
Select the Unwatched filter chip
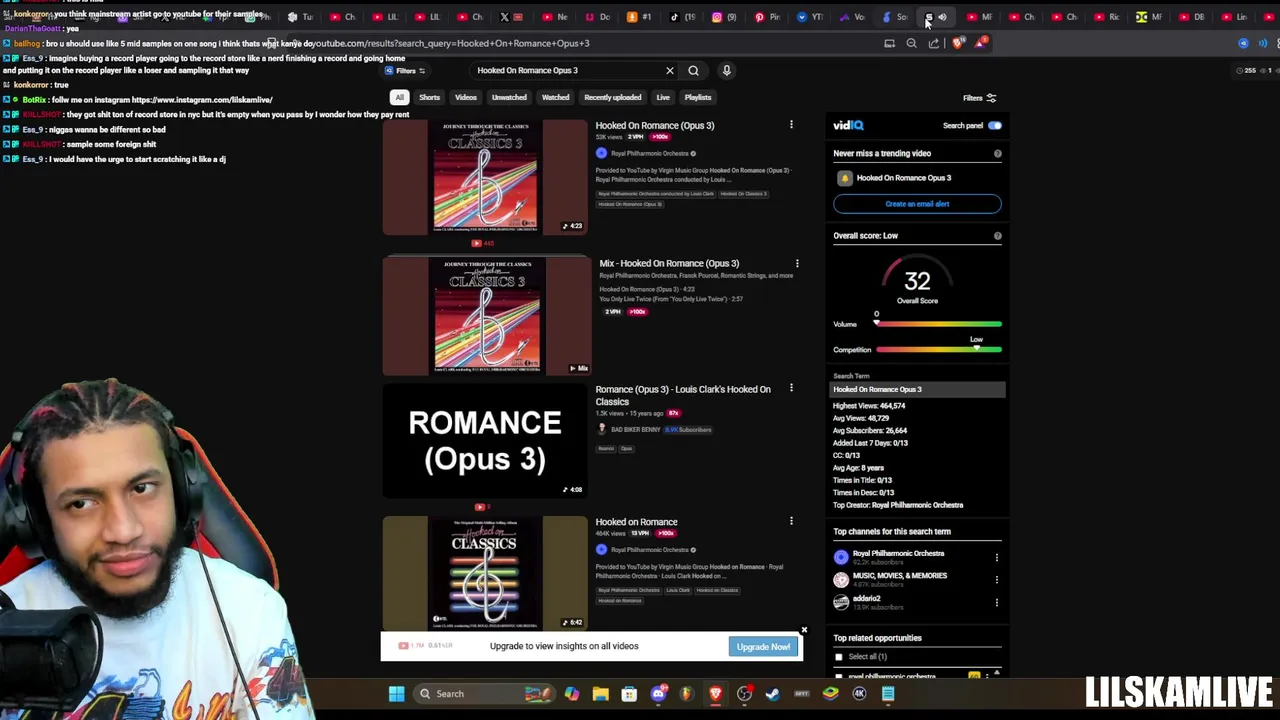(509, 97)
